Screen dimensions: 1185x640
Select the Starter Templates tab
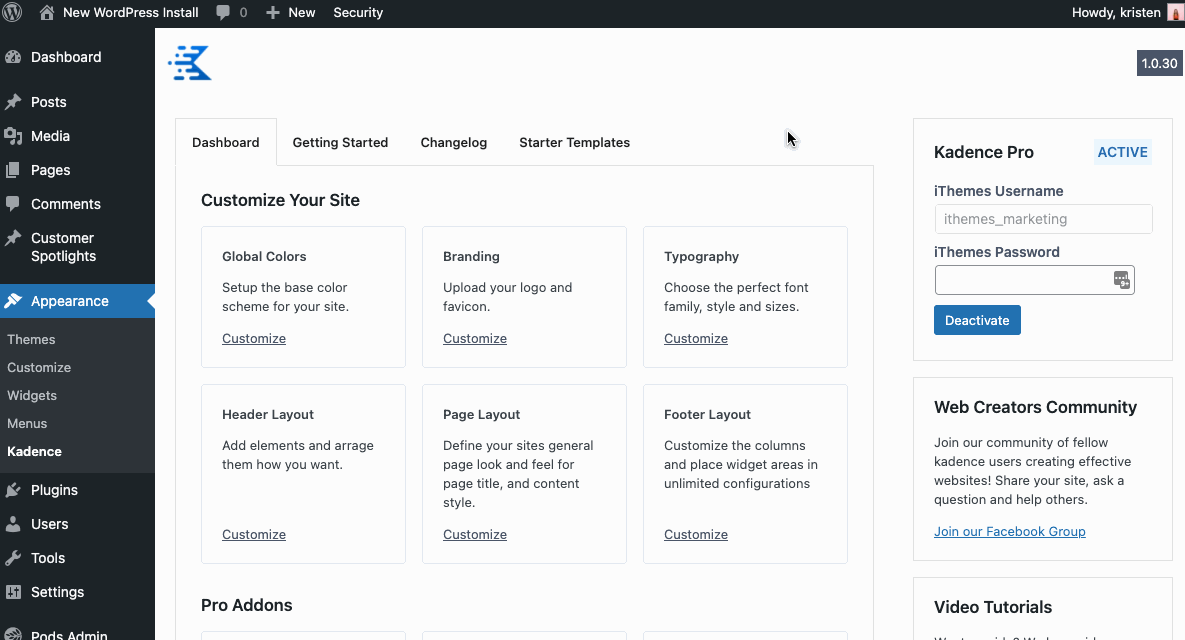[574, 143]
